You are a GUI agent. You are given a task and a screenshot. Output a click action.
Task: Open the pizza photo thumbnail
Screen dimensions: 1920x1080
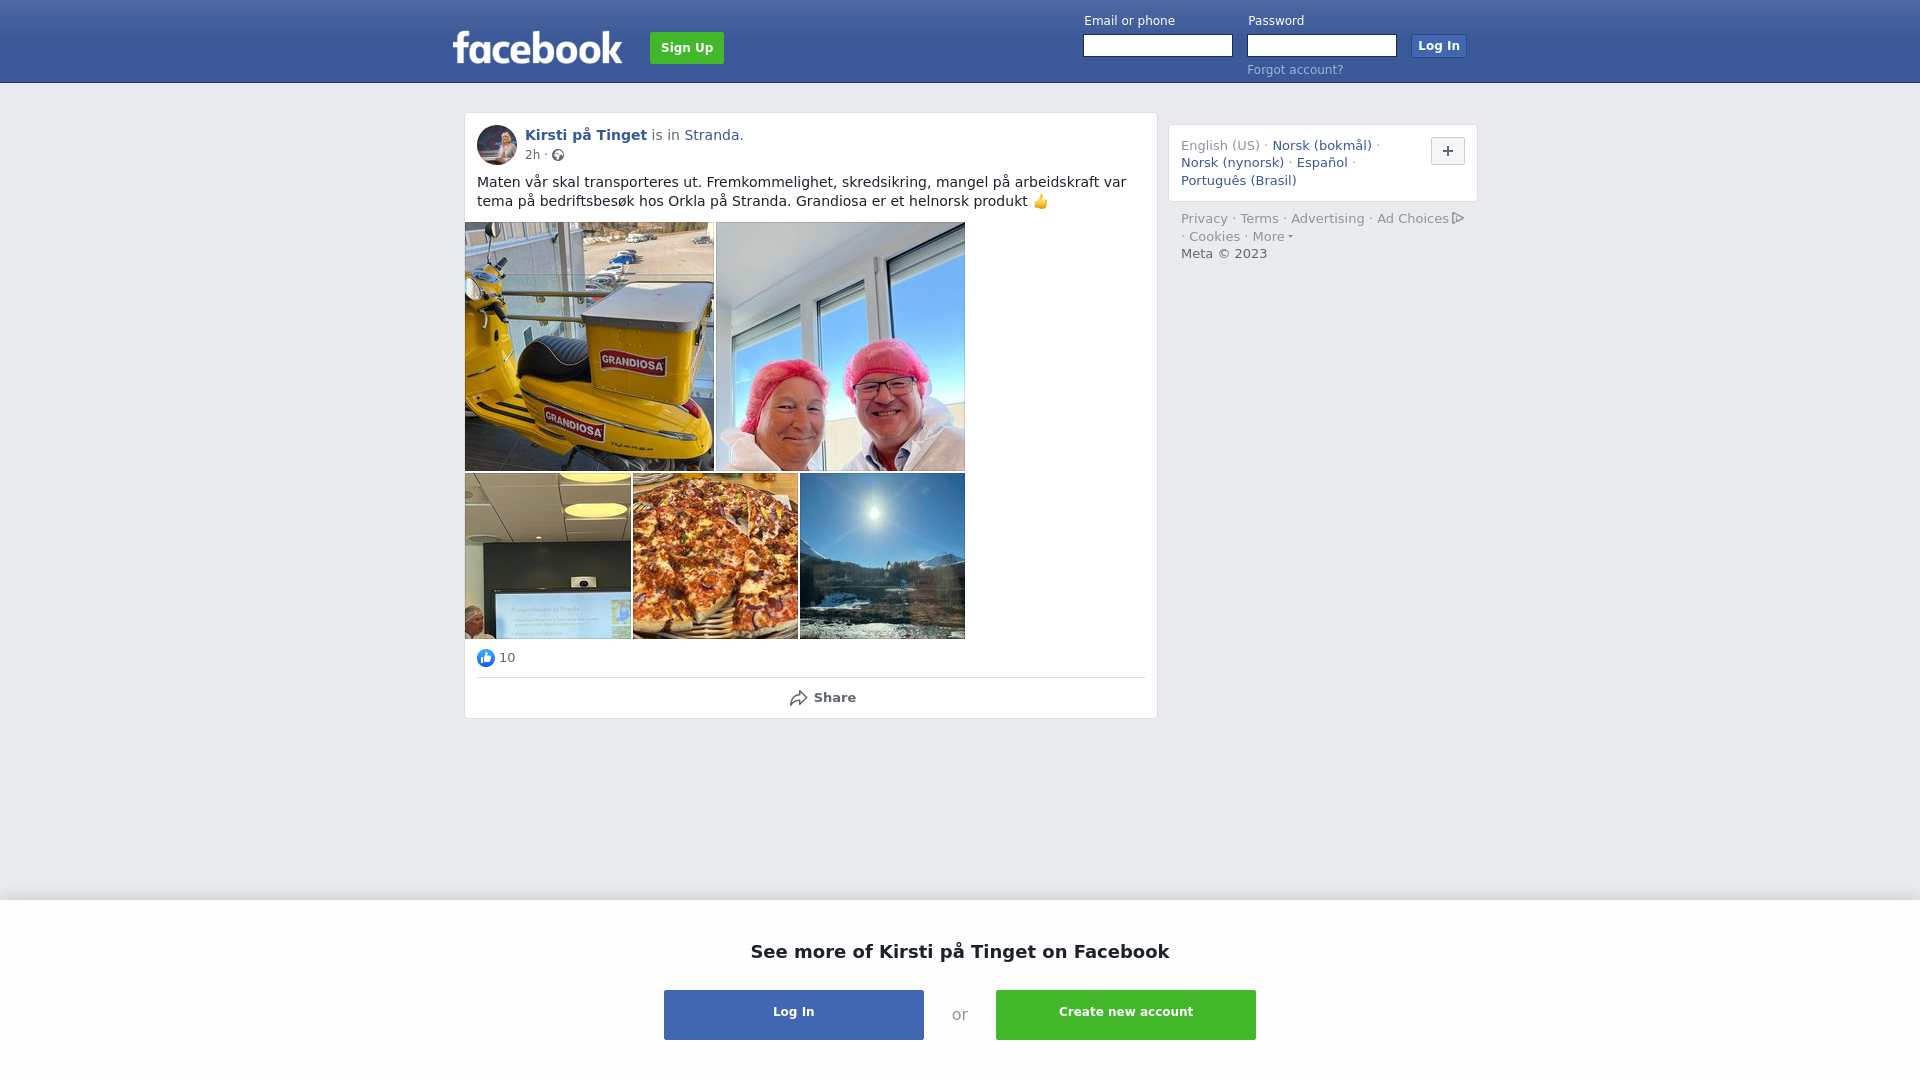coord(715,556)
